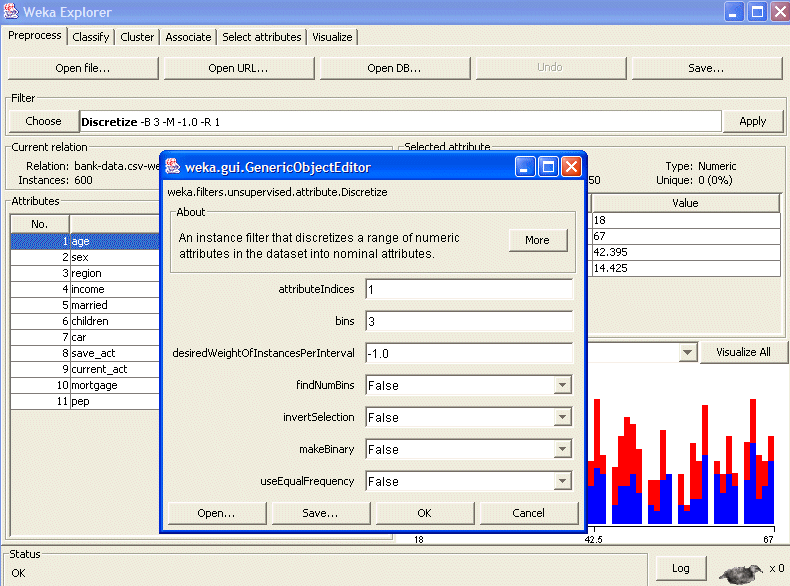Minimize the GenericObjectEditor dialog window
Image resolution: width=790 pixels, height=586 pixels.
click(526, 167)
